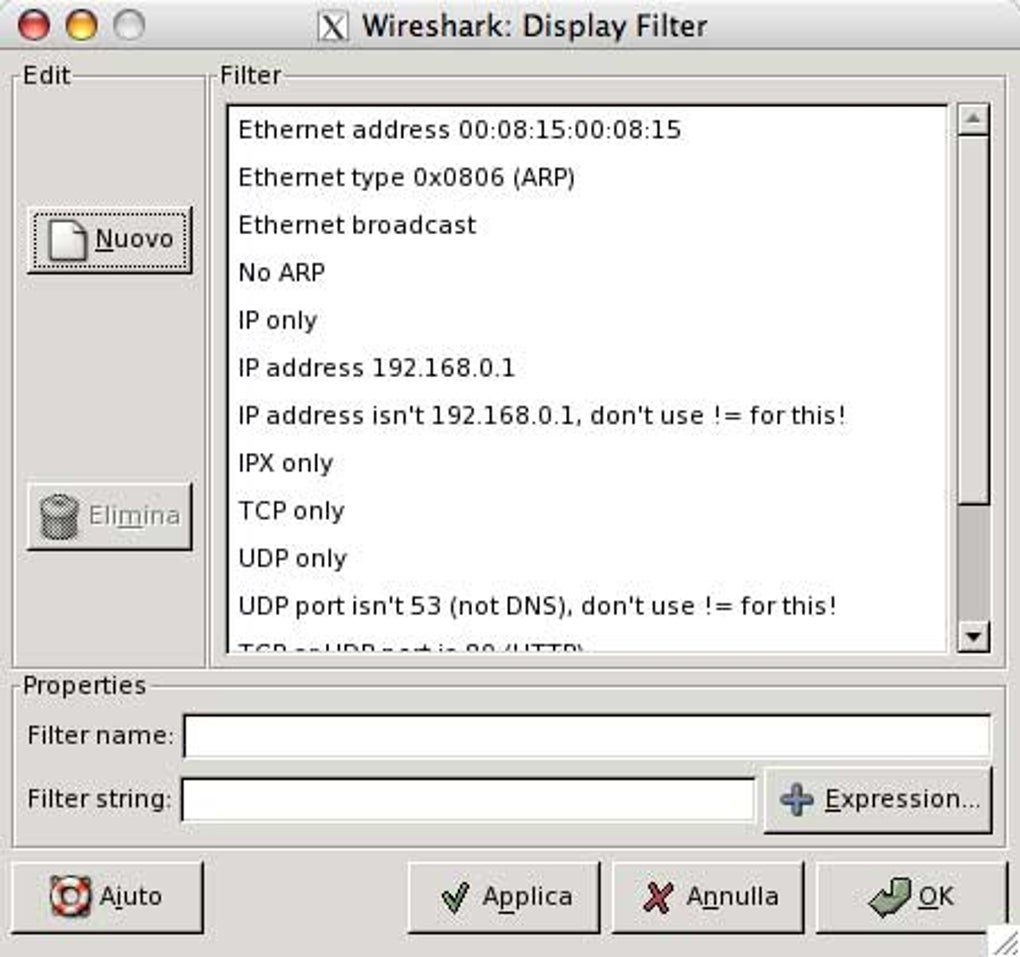Image resolution: width=1020 pixels, height=957 pixels.
Task: Select the 'IP only' filter
Action: (x=587, y=320)
